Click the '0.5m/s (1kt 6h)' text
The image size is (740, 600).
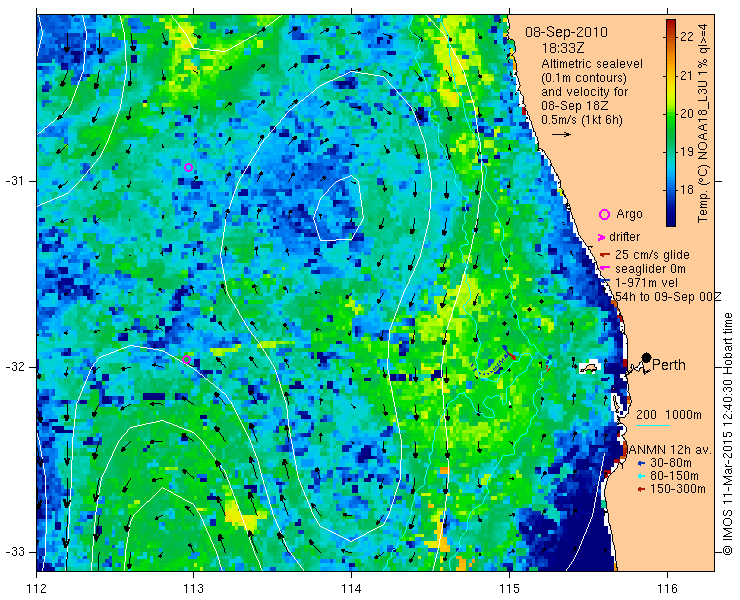(581, 120)
